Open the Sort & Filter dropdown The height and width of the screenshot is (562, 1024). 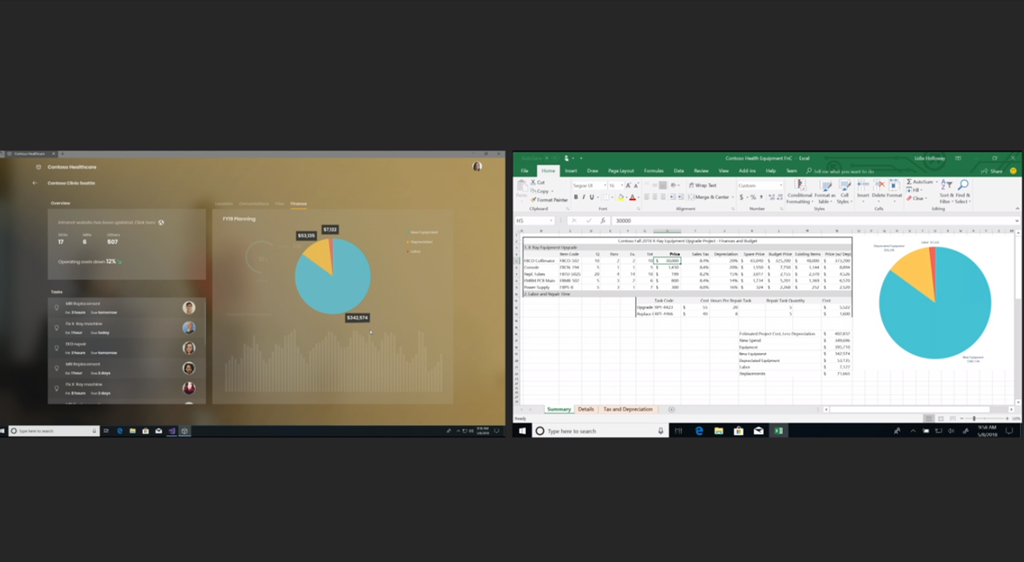pos(946,193)
